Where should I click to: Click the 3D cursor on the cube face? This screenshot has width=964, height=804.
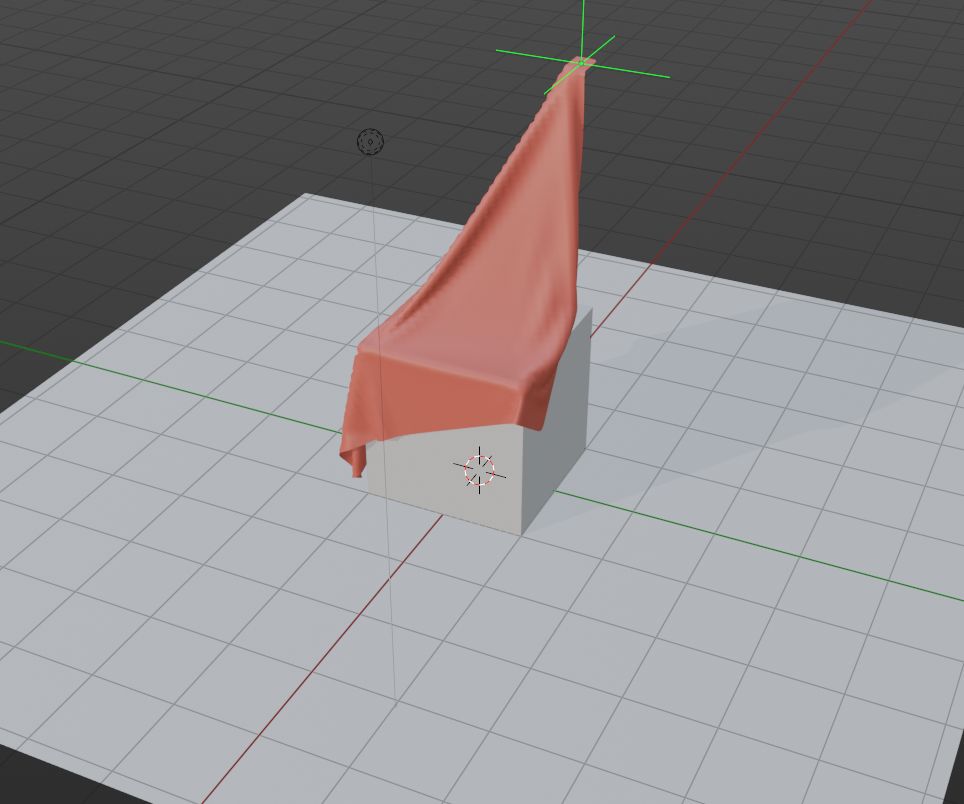coord(480,470)
